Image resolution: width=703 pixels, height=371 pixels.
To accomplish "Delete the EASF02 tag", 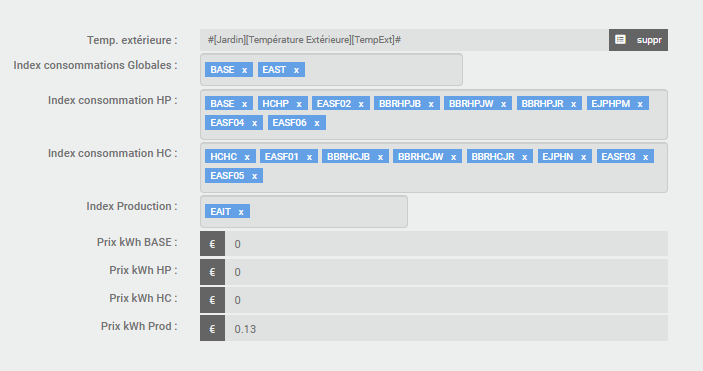I will pos(361,104).
